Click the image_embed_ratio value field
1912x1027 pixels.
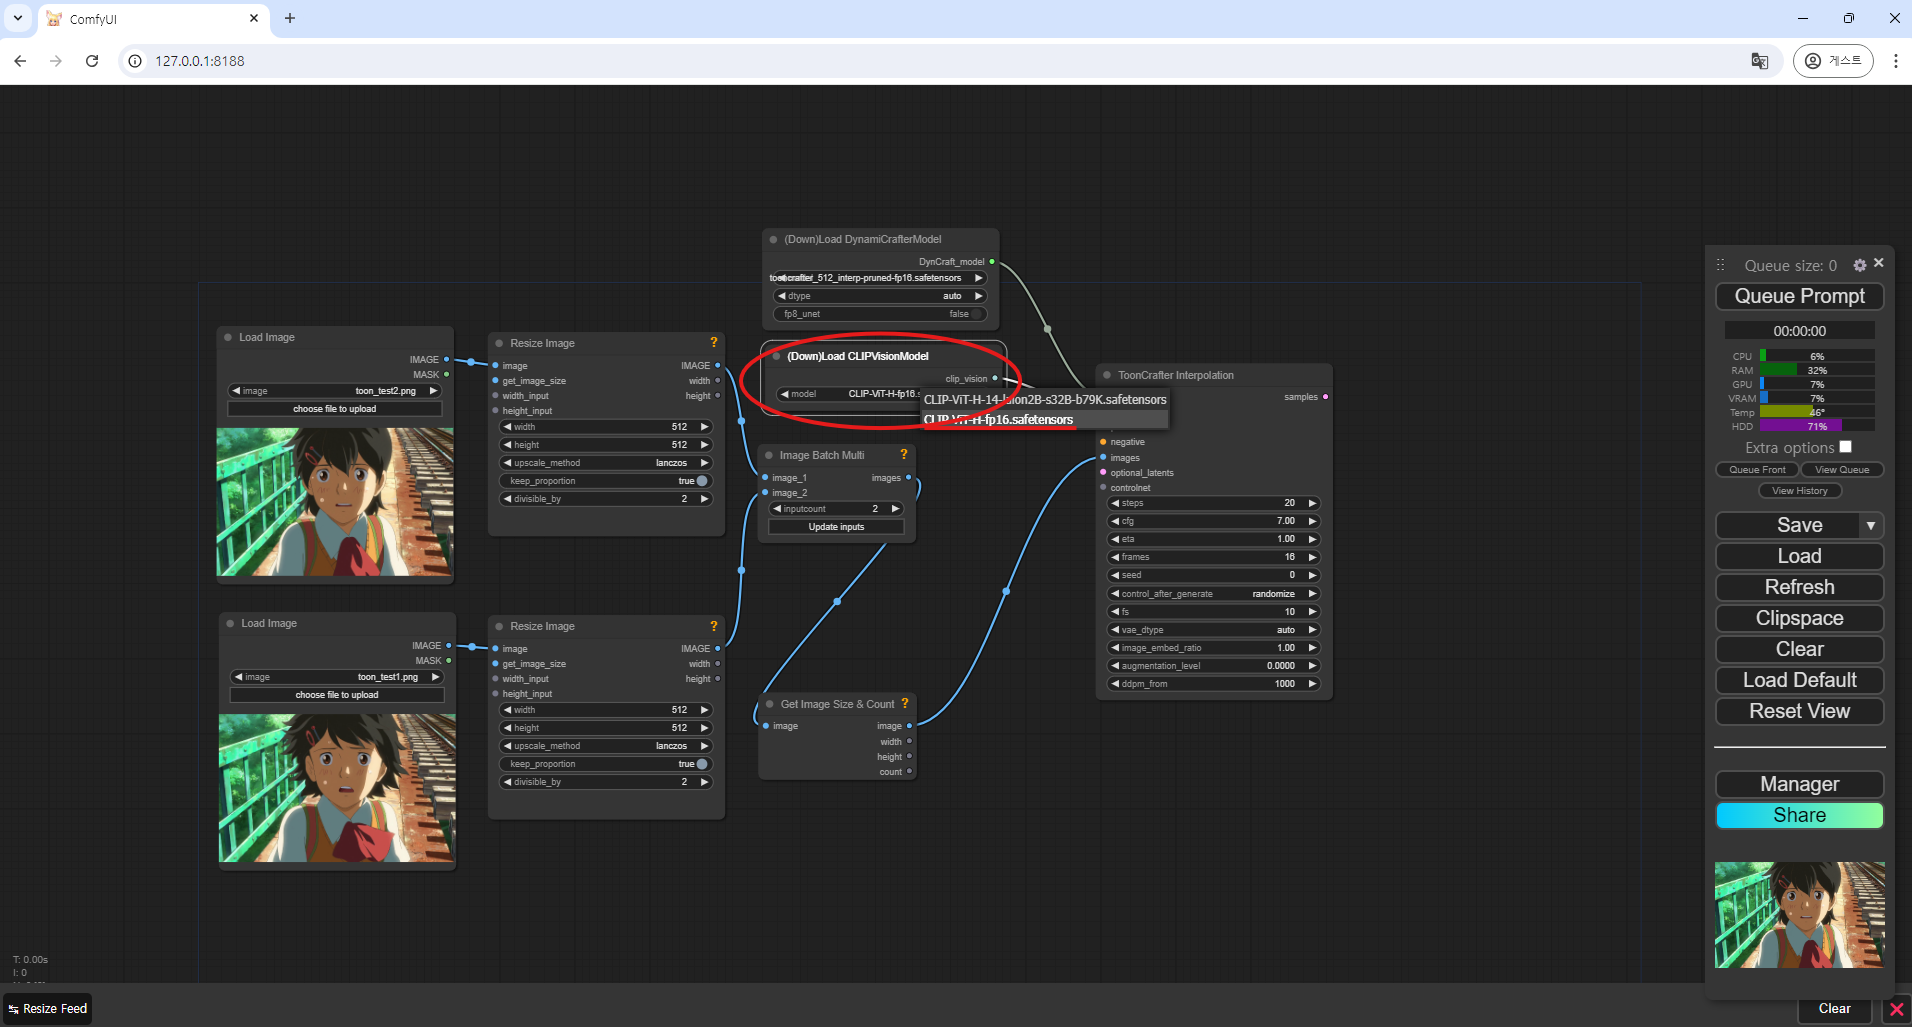(1215, 648)
